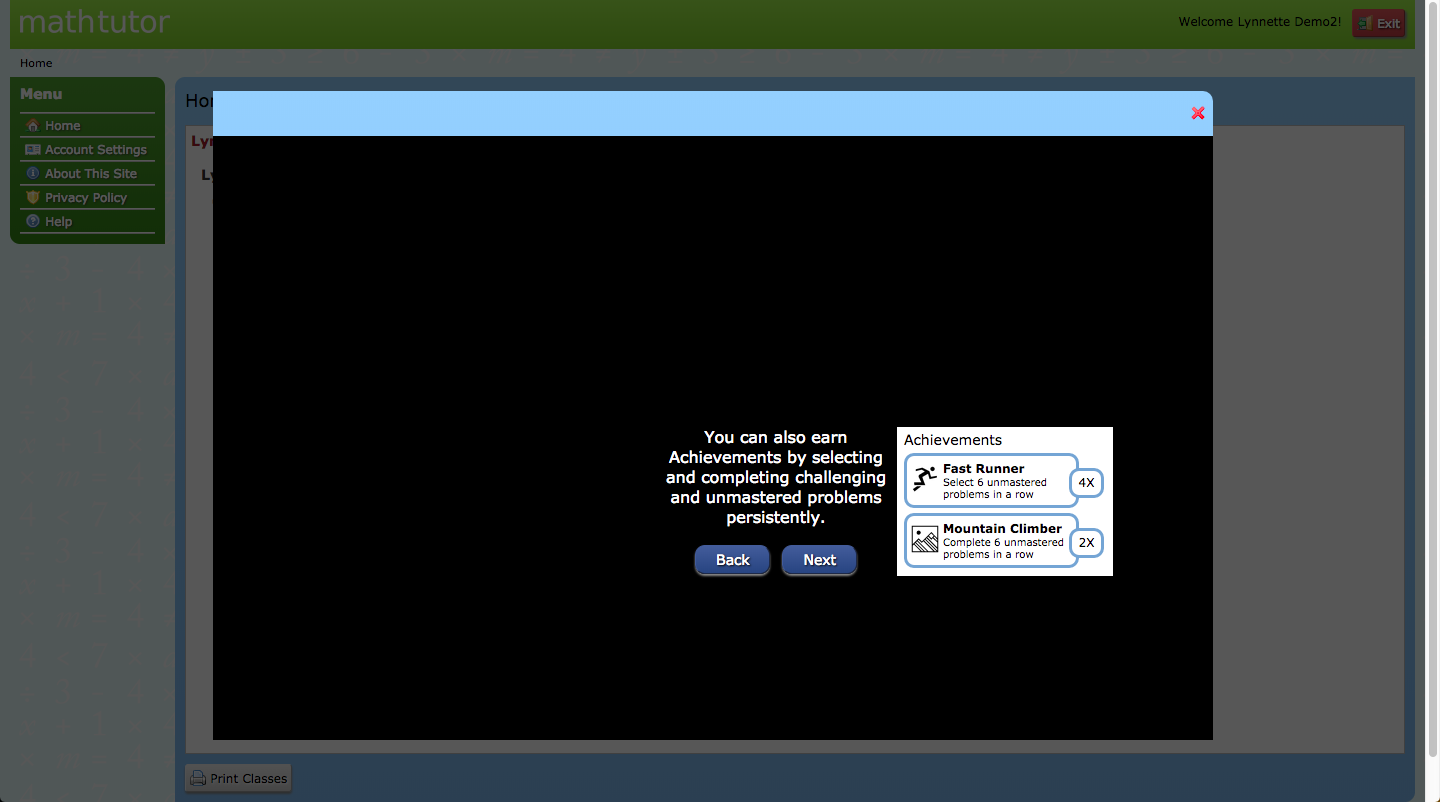The image size is (1440, 802).
Task: Click the 'Welcome Lynnette Demo2!' text
Action: 1259,22
